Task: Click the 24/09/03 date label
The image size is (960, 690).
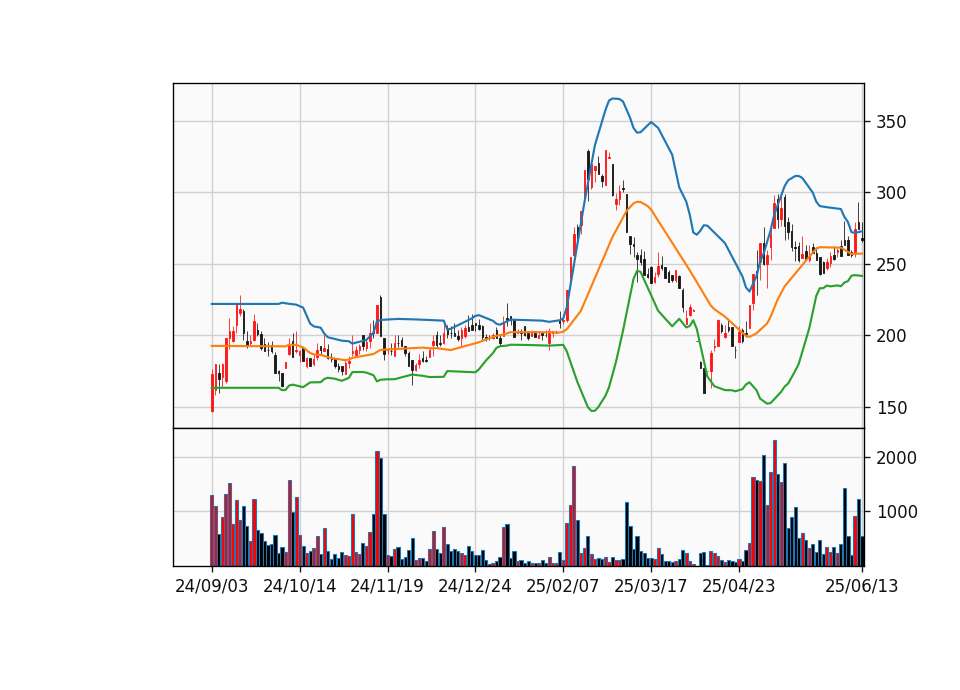Action: click(212, 587)
